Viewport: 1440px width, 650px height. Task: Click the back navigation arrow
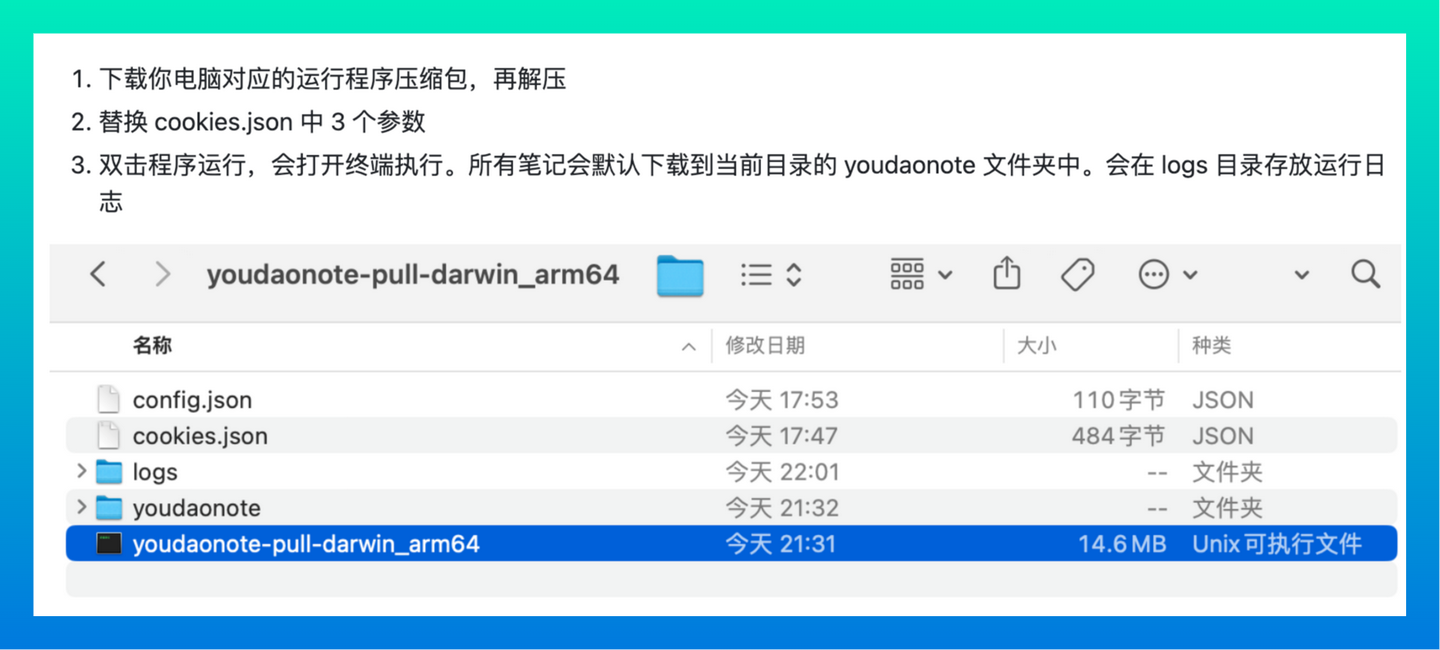pos(97,274)
